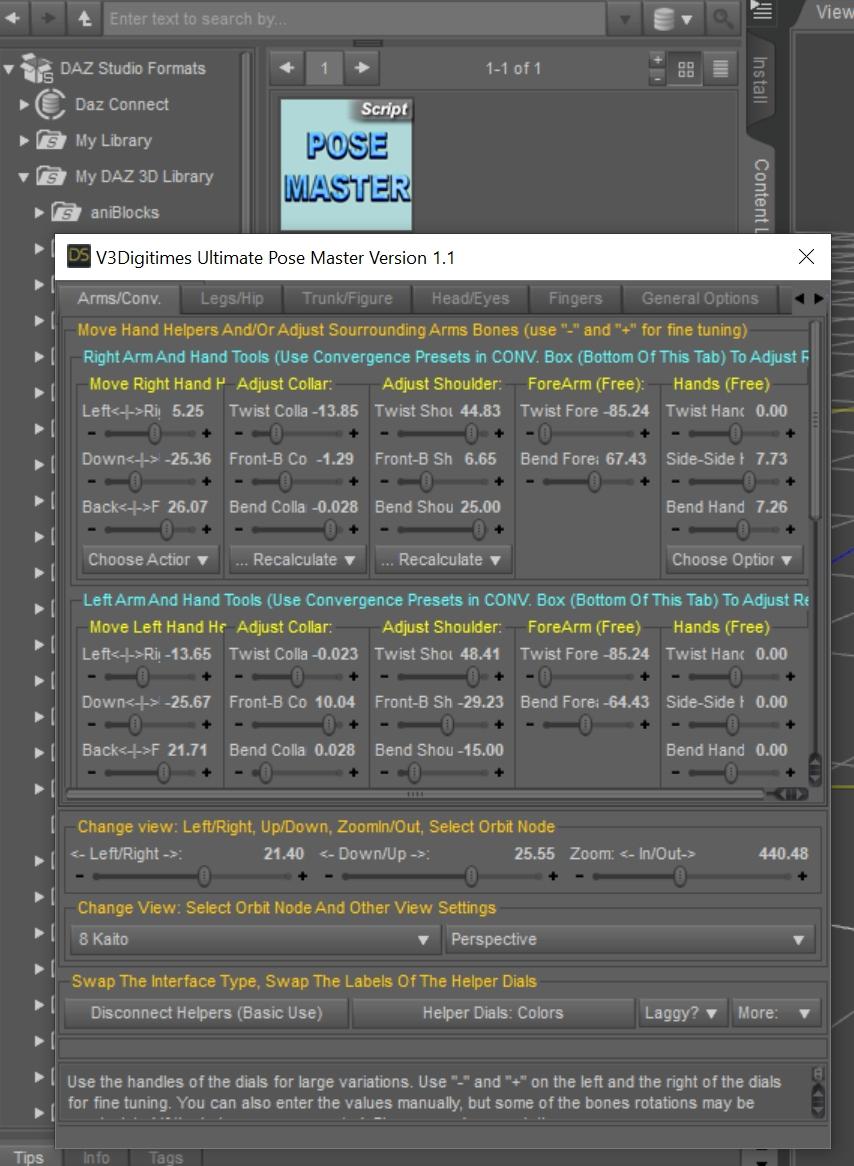The width and height of the screenshot is (854, 1166).
Task: Open the Choose Action dropdown for right hand
Action: (x=148, y=560)
